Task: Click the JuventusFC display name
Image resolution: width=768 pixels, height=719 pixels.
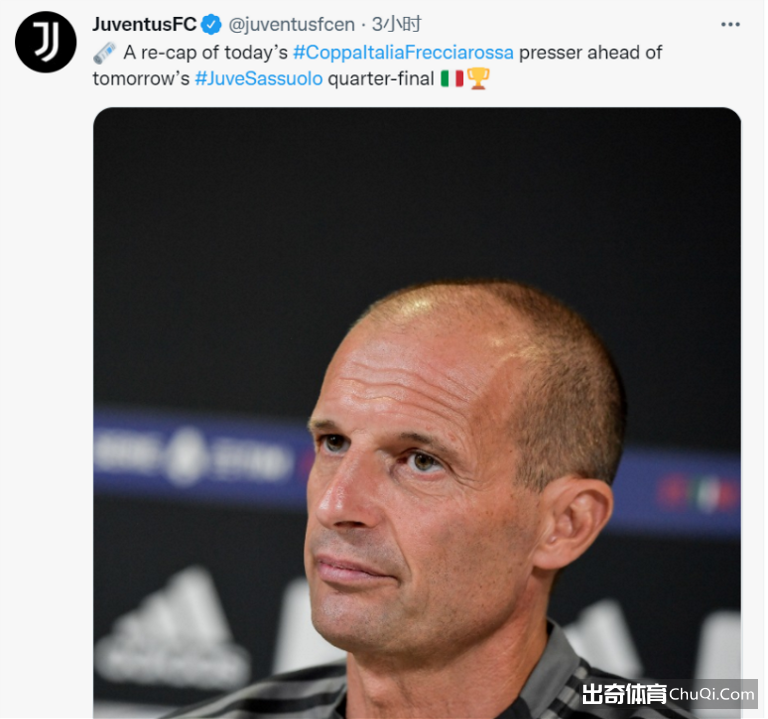Action: (x=144, y=24)
